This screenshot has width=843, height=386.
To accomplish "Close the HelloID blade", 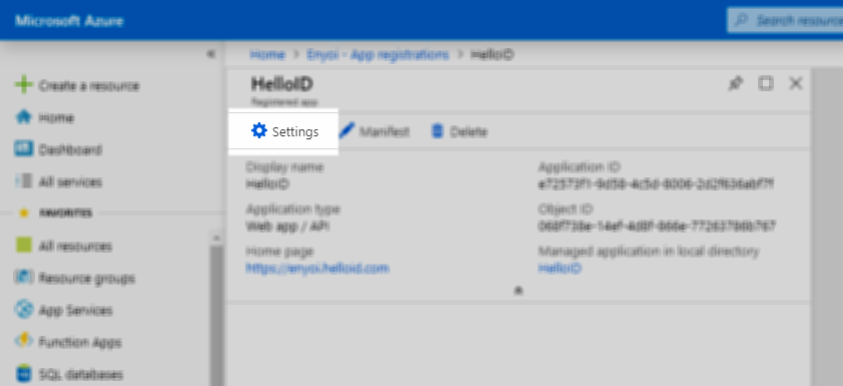I will 796,83.
